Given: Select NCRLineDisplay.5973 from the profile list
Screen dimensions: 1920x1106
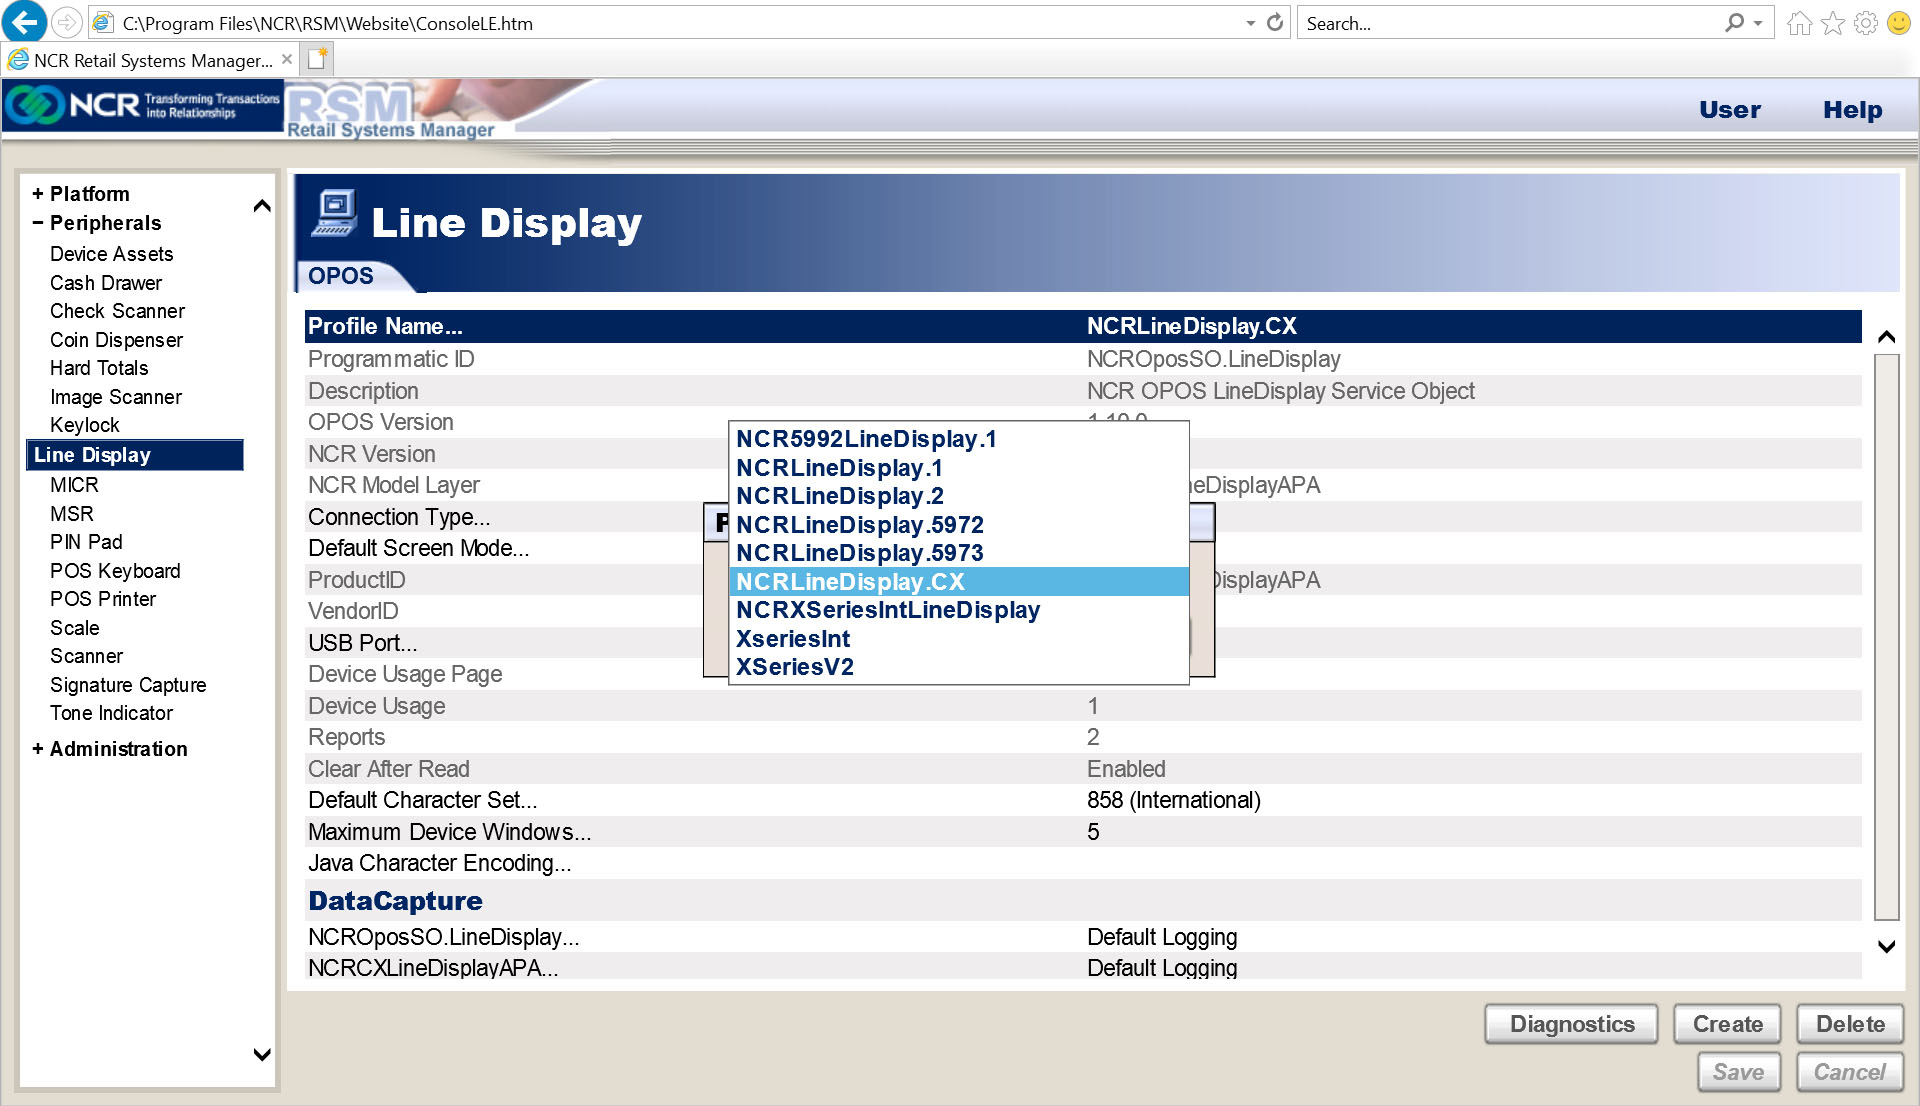Looking at the screenshot, I should click(x=859, y=552).
